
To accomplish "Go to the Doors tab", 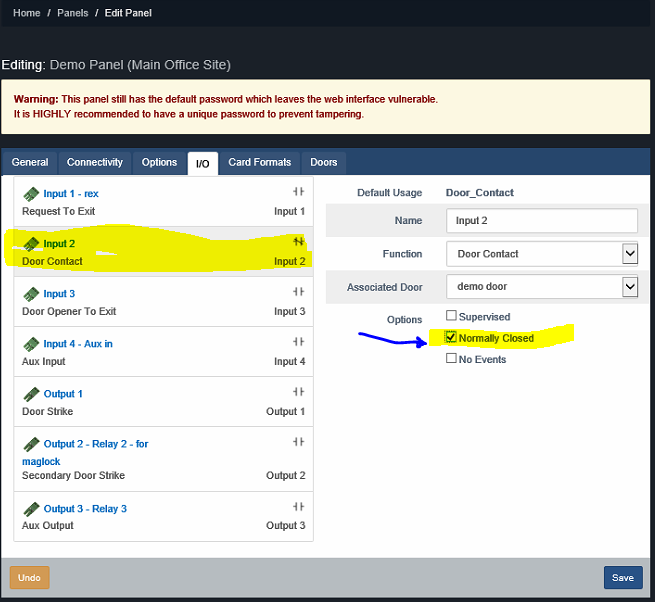I will click(323, 162).
